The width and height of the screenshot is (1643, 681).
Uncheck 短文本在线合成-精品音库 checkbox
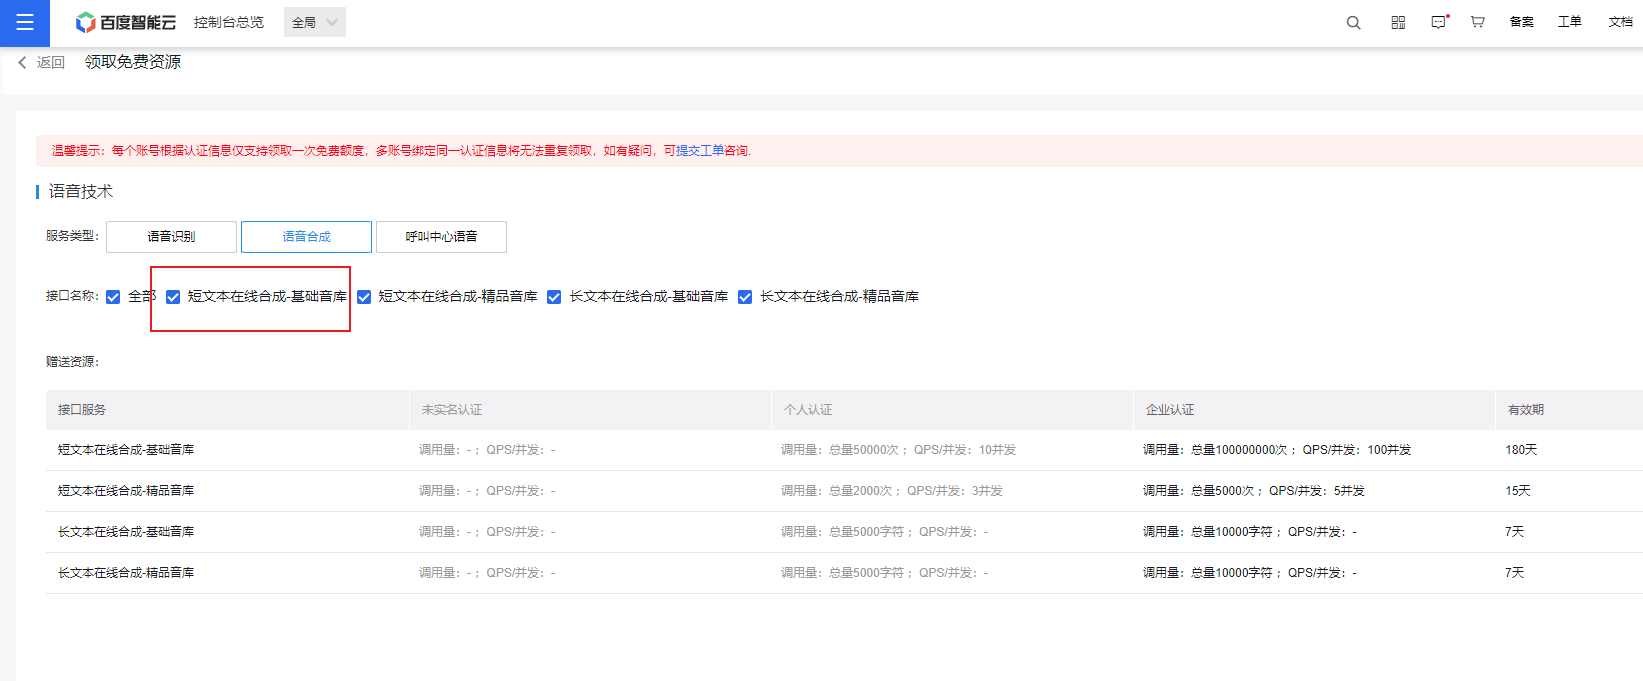click(x=364, y=297)
